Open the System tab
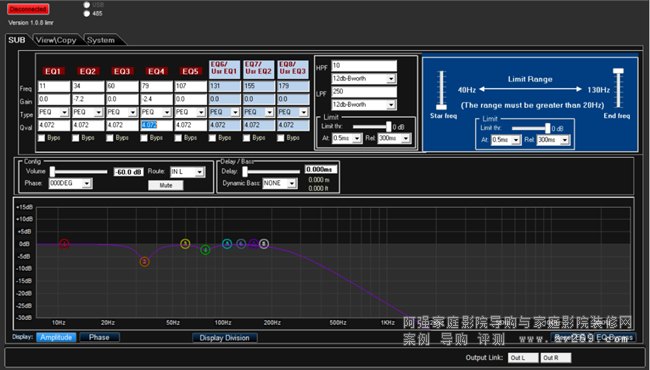 point(101,40)
